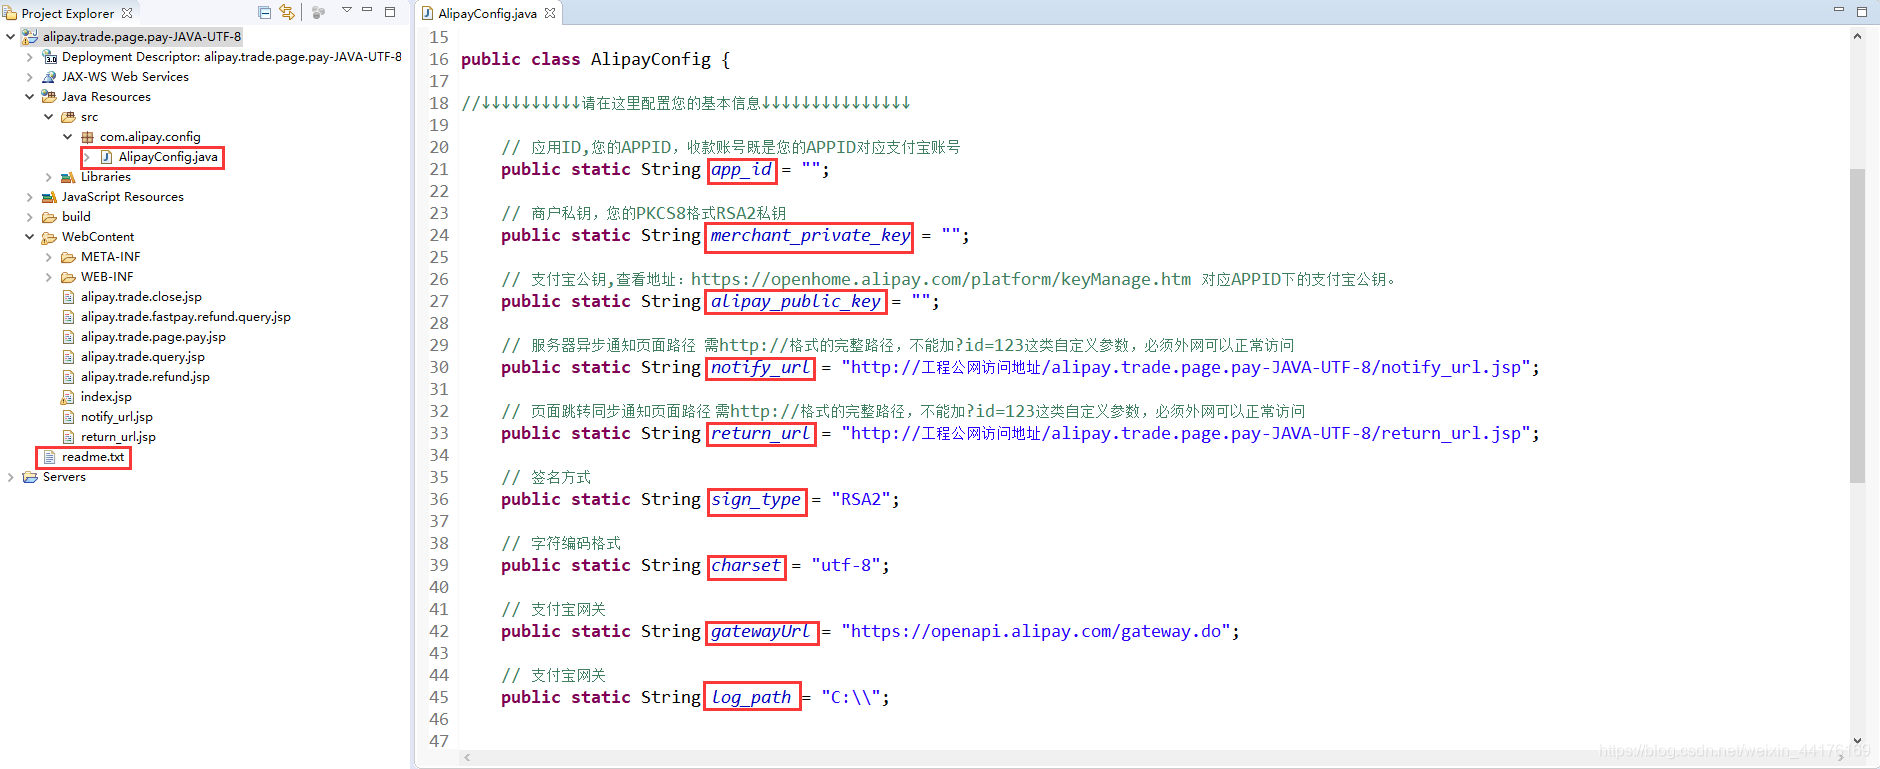Click the Servers folder icon
The width and height of the screenshot is (1880, 769).
coord(30,477)
